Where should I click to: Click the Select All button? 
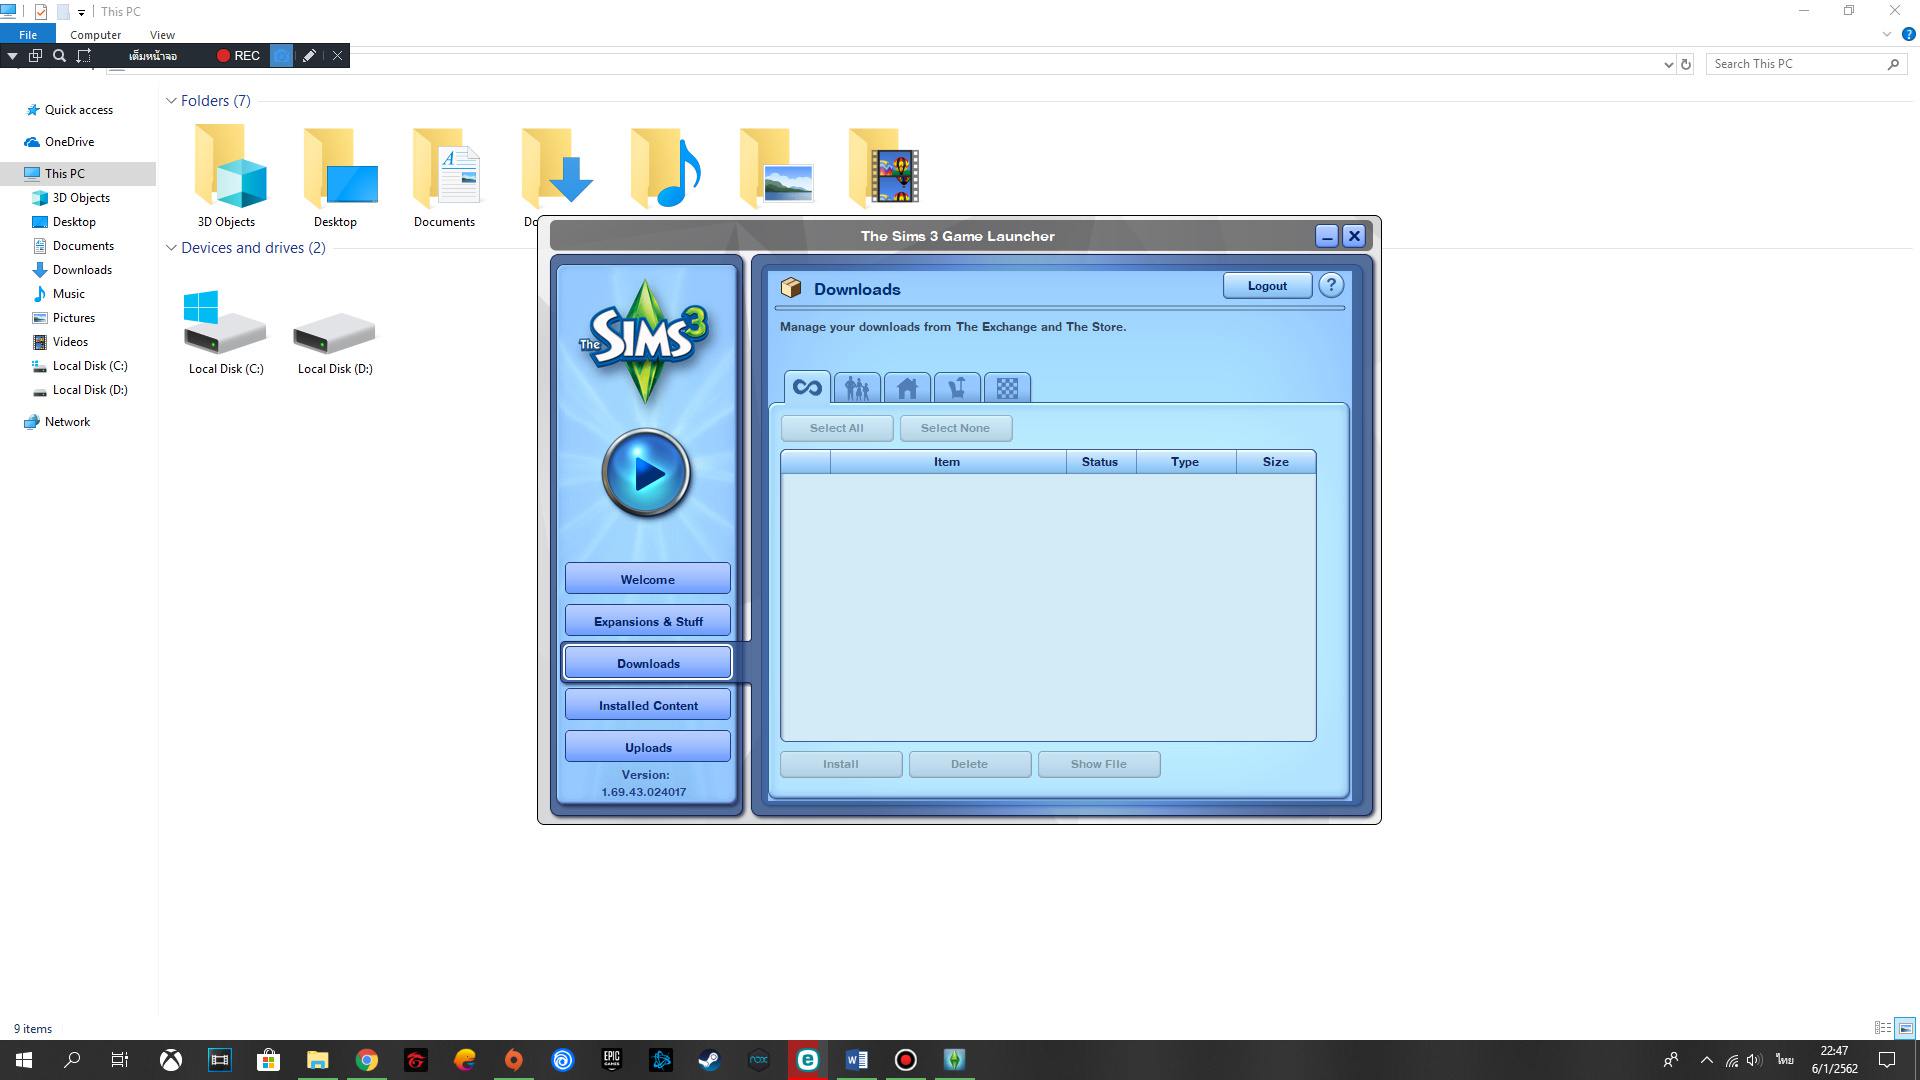click(837, 428)
